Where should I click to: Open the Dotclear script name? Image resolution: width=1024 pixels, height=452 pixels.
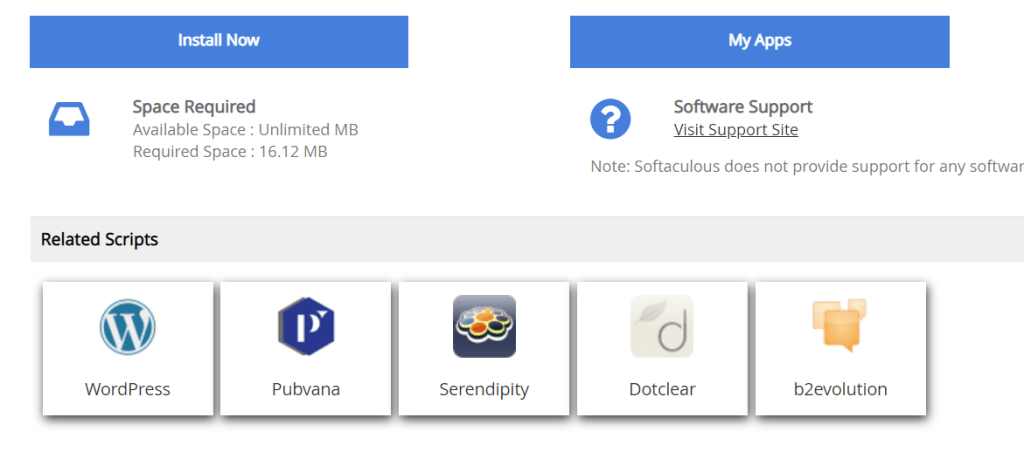pos(662,389)
